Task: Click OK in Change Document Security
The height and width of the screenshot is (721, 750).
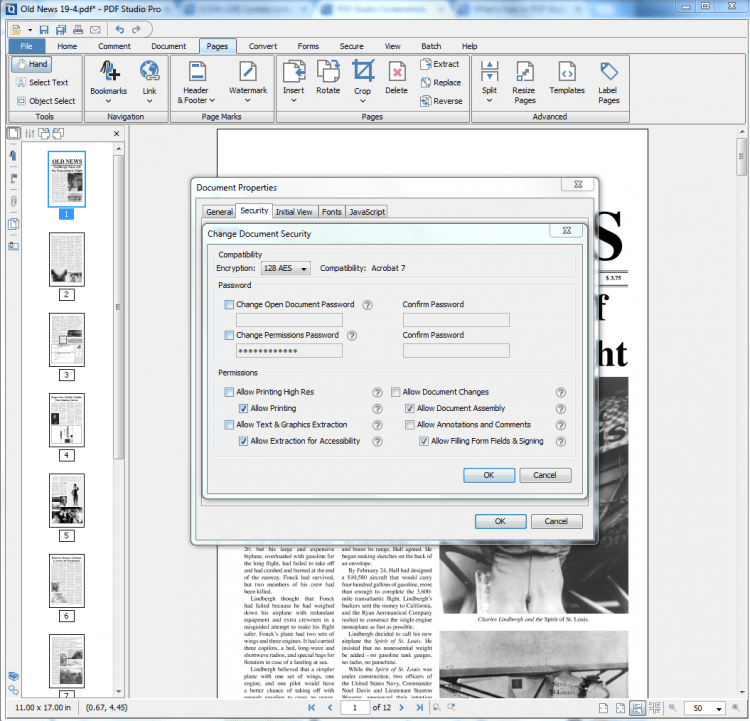Action: point(489,475)
